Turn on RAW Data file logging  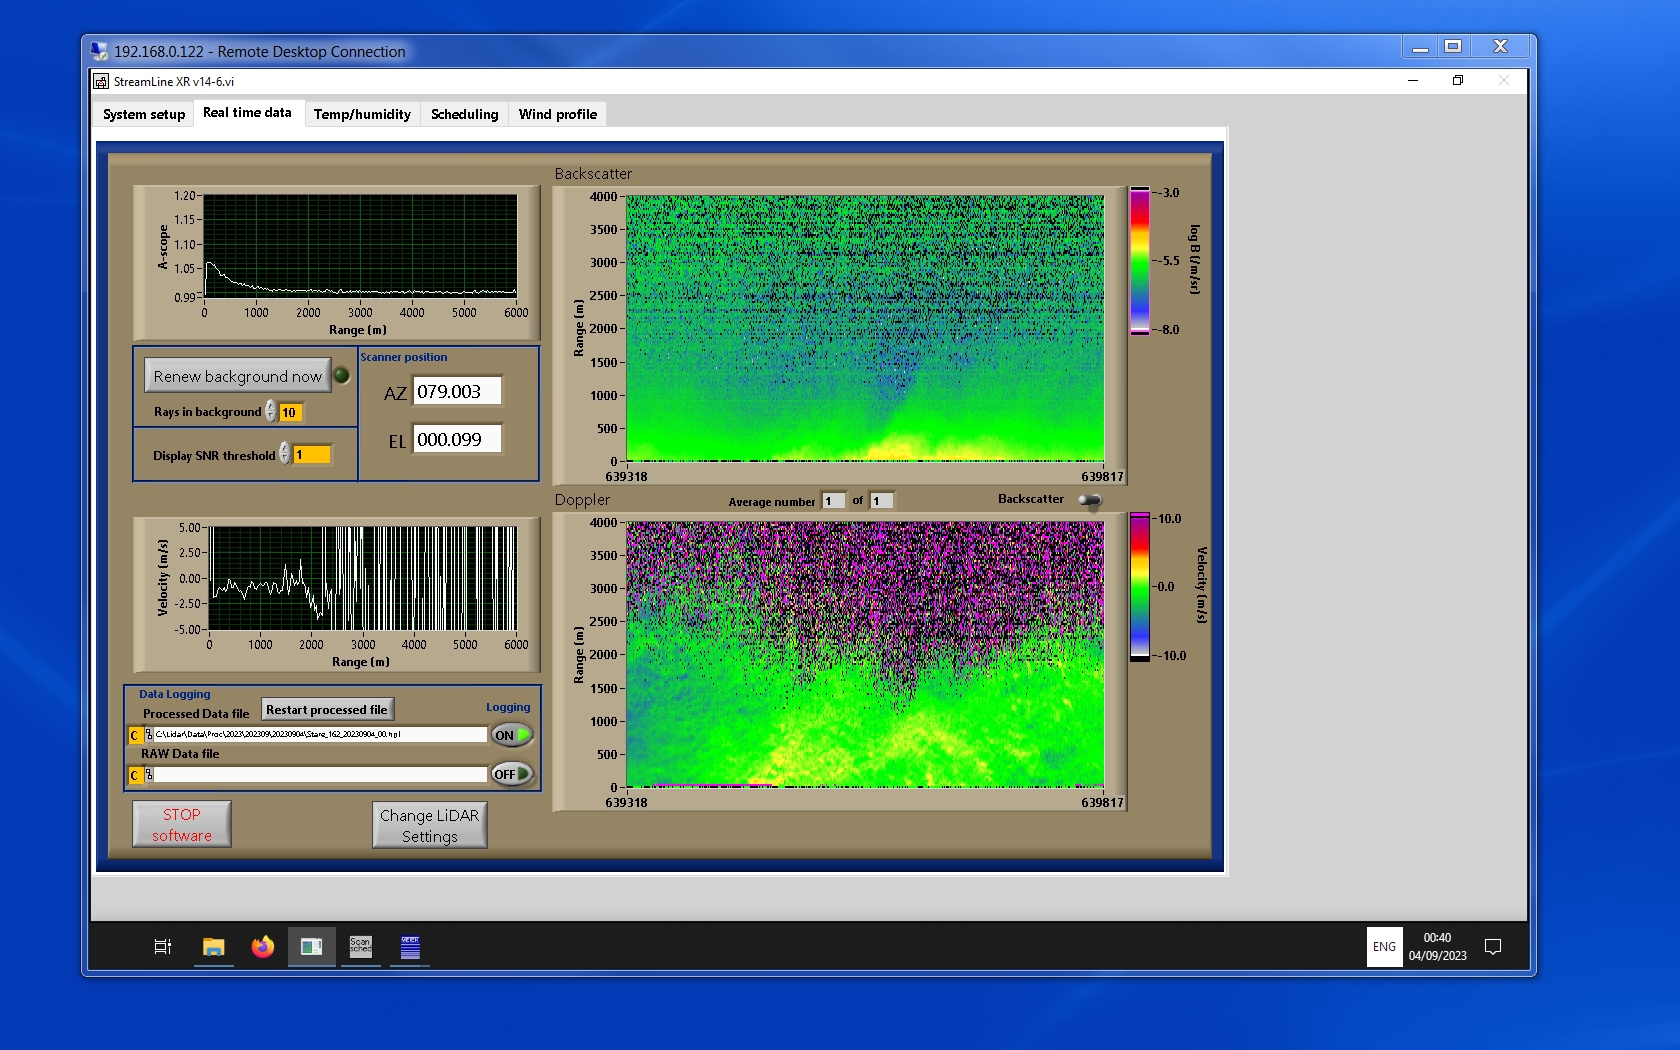[512, 774]
